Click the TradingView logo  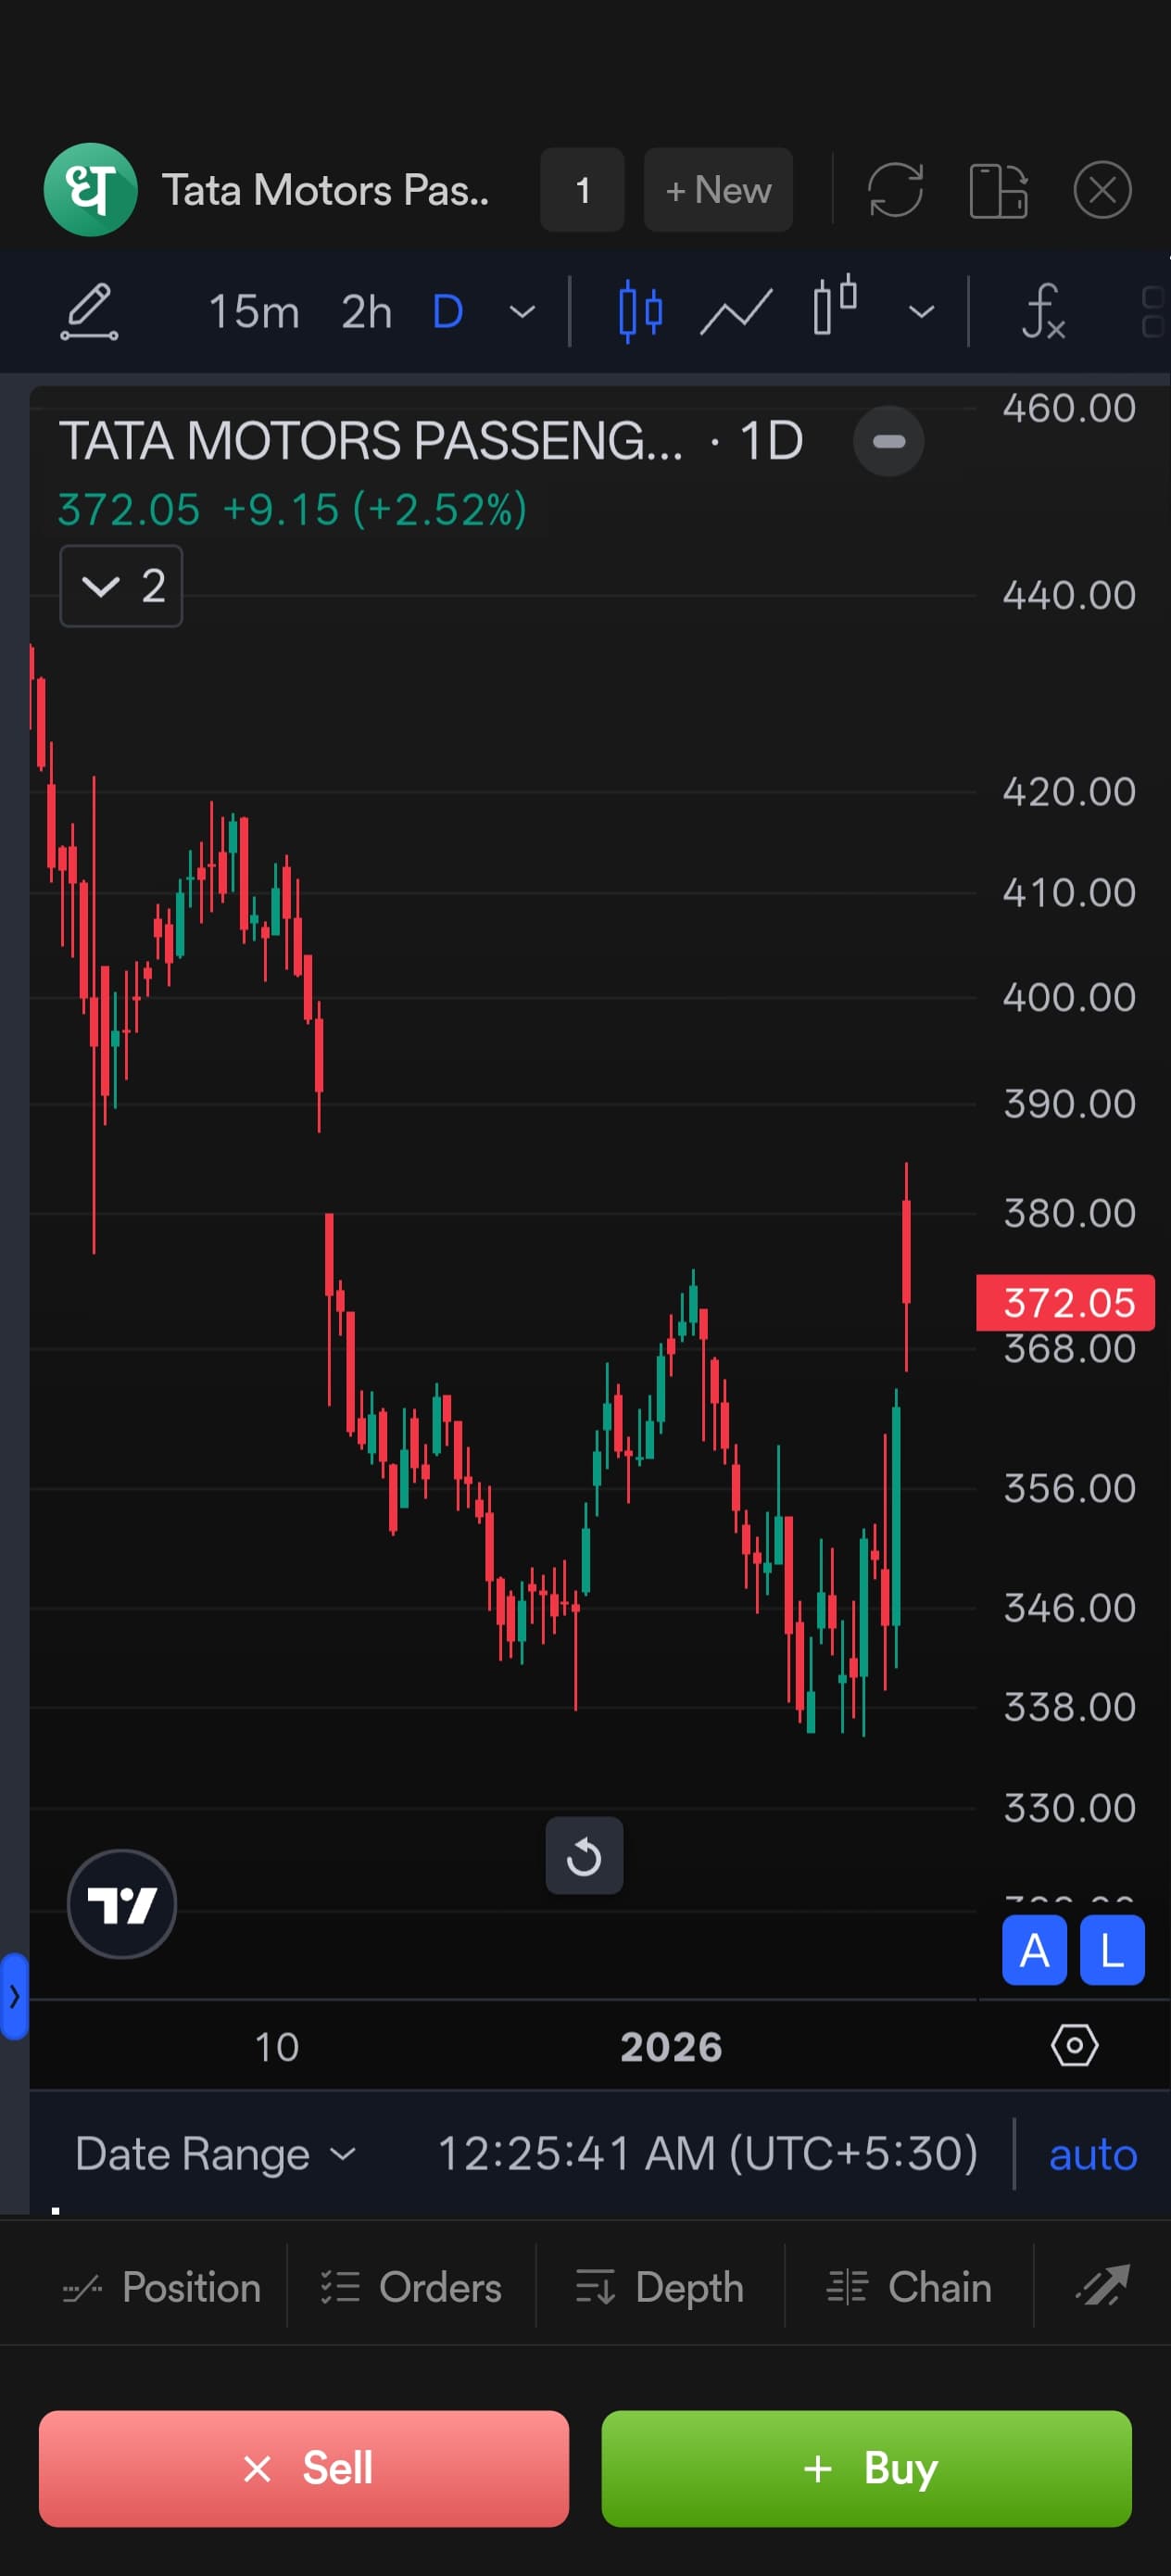tap(121, 1904)
